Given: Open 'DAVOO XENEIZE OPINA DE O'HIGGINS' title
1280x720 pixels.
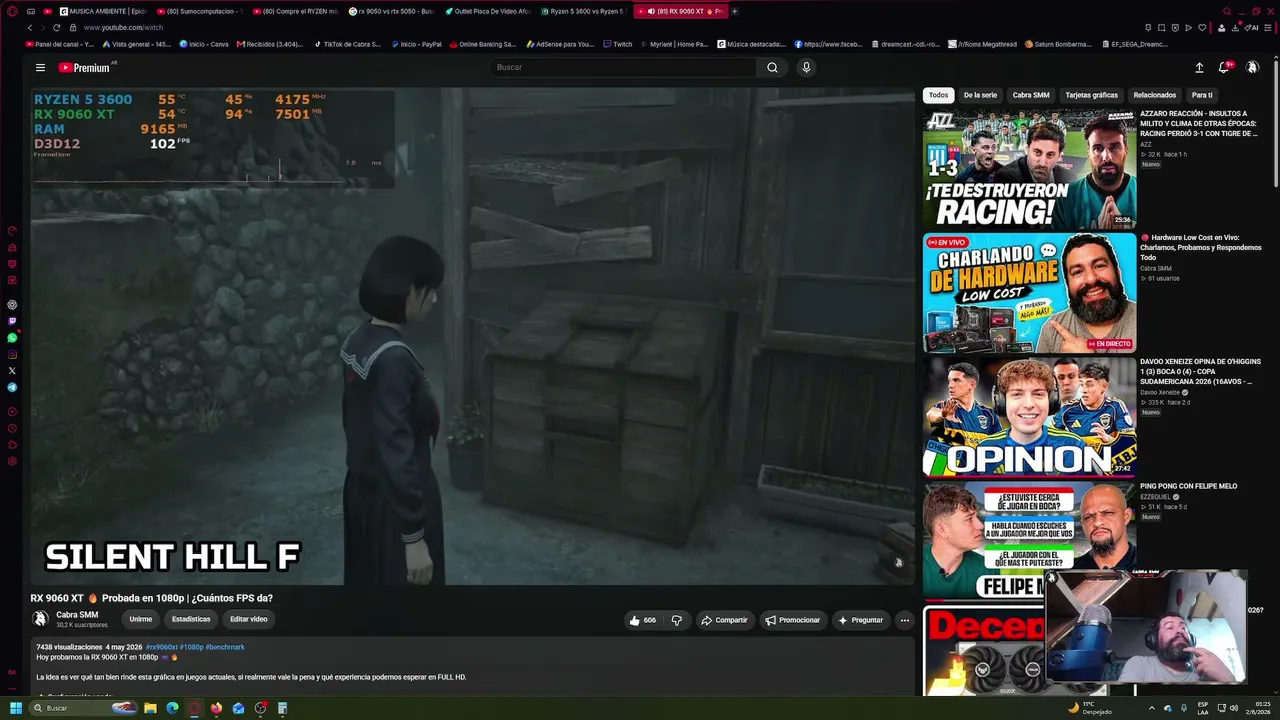Looking at the screenshot, I should click(x=1200, y=371).
